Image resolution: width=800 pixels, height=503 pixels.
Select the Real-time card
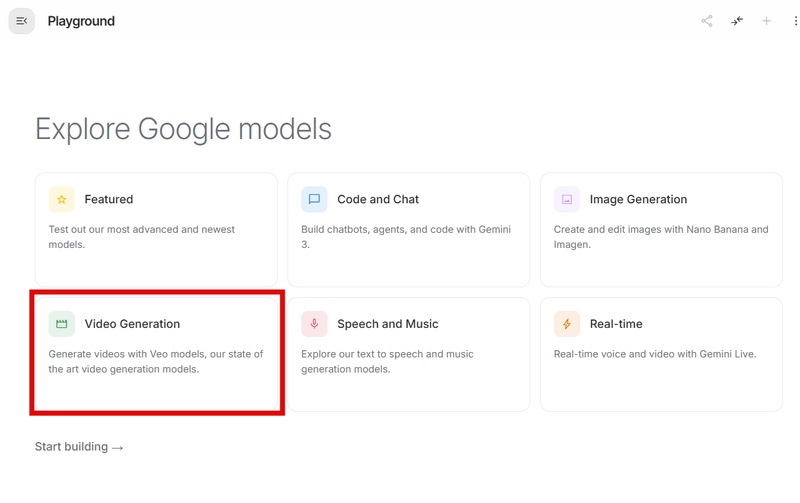point(661,354)
